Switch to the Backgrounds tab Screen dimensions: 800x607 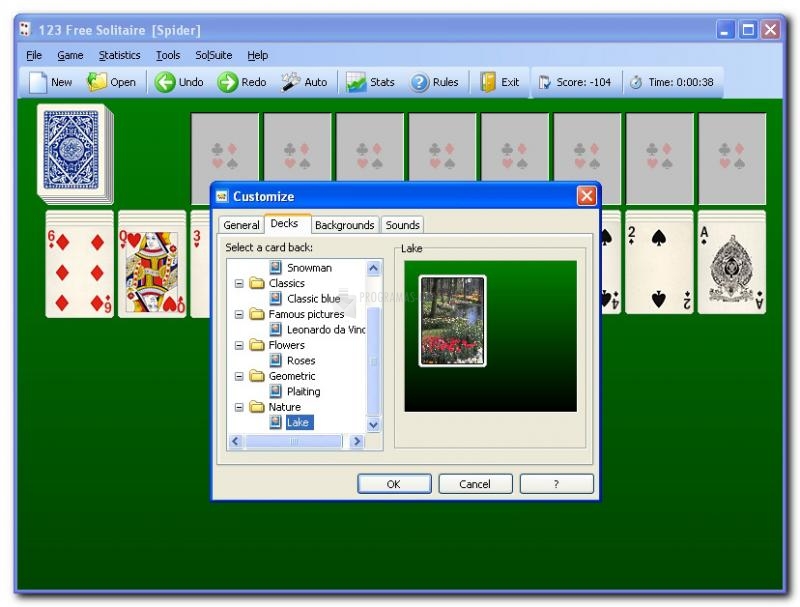click(x=344, y=225)
